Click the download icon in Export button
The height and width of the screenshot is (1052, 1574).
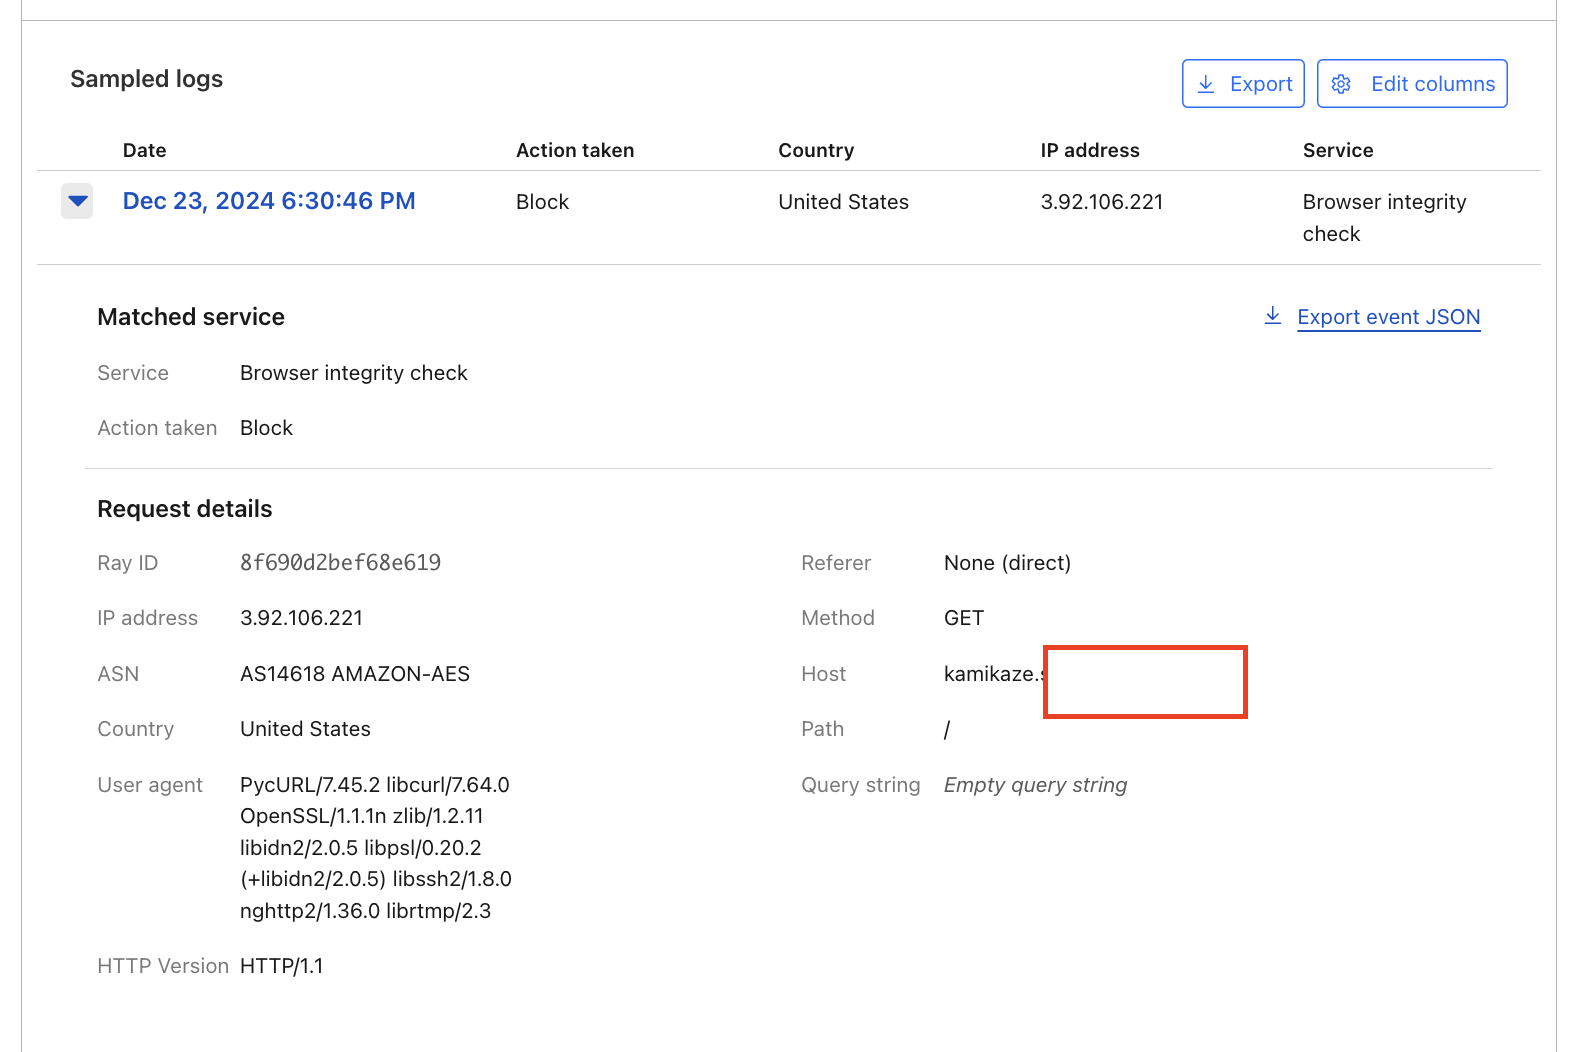click(x=1206, y=84)
